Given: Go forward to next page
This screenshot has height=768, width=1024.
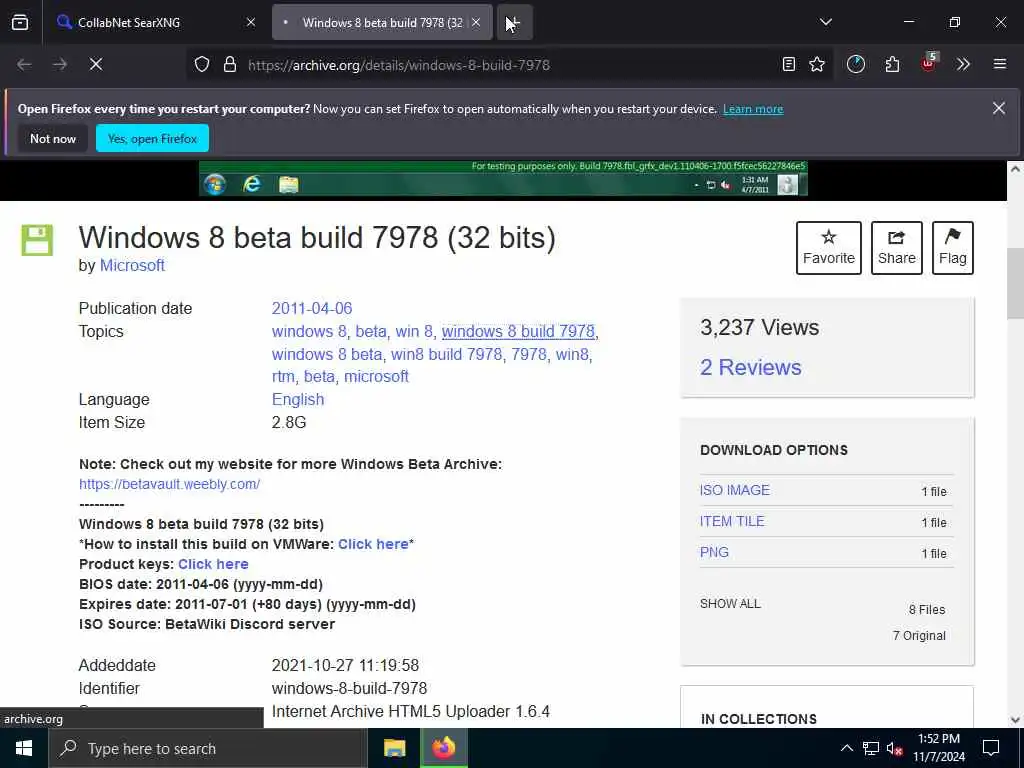Looking at the screenshot, I should click(60, 64).
